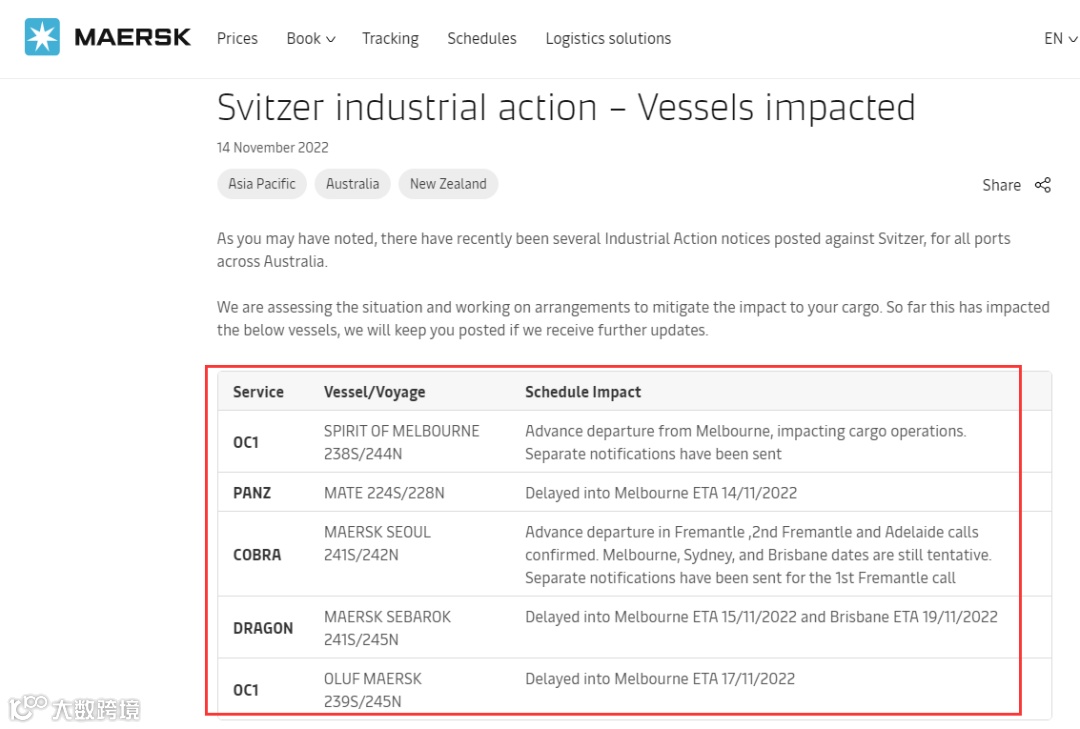Image resolution: width=1080 pixels, height=729 pixels.
Task: Go to the Tracking page
Action: click(390, 39)
